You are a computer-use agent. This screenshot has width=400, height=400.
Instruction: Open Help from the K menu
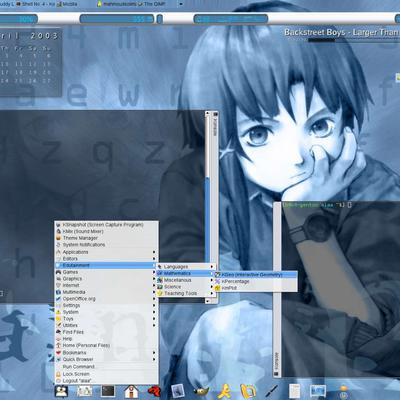106,339
